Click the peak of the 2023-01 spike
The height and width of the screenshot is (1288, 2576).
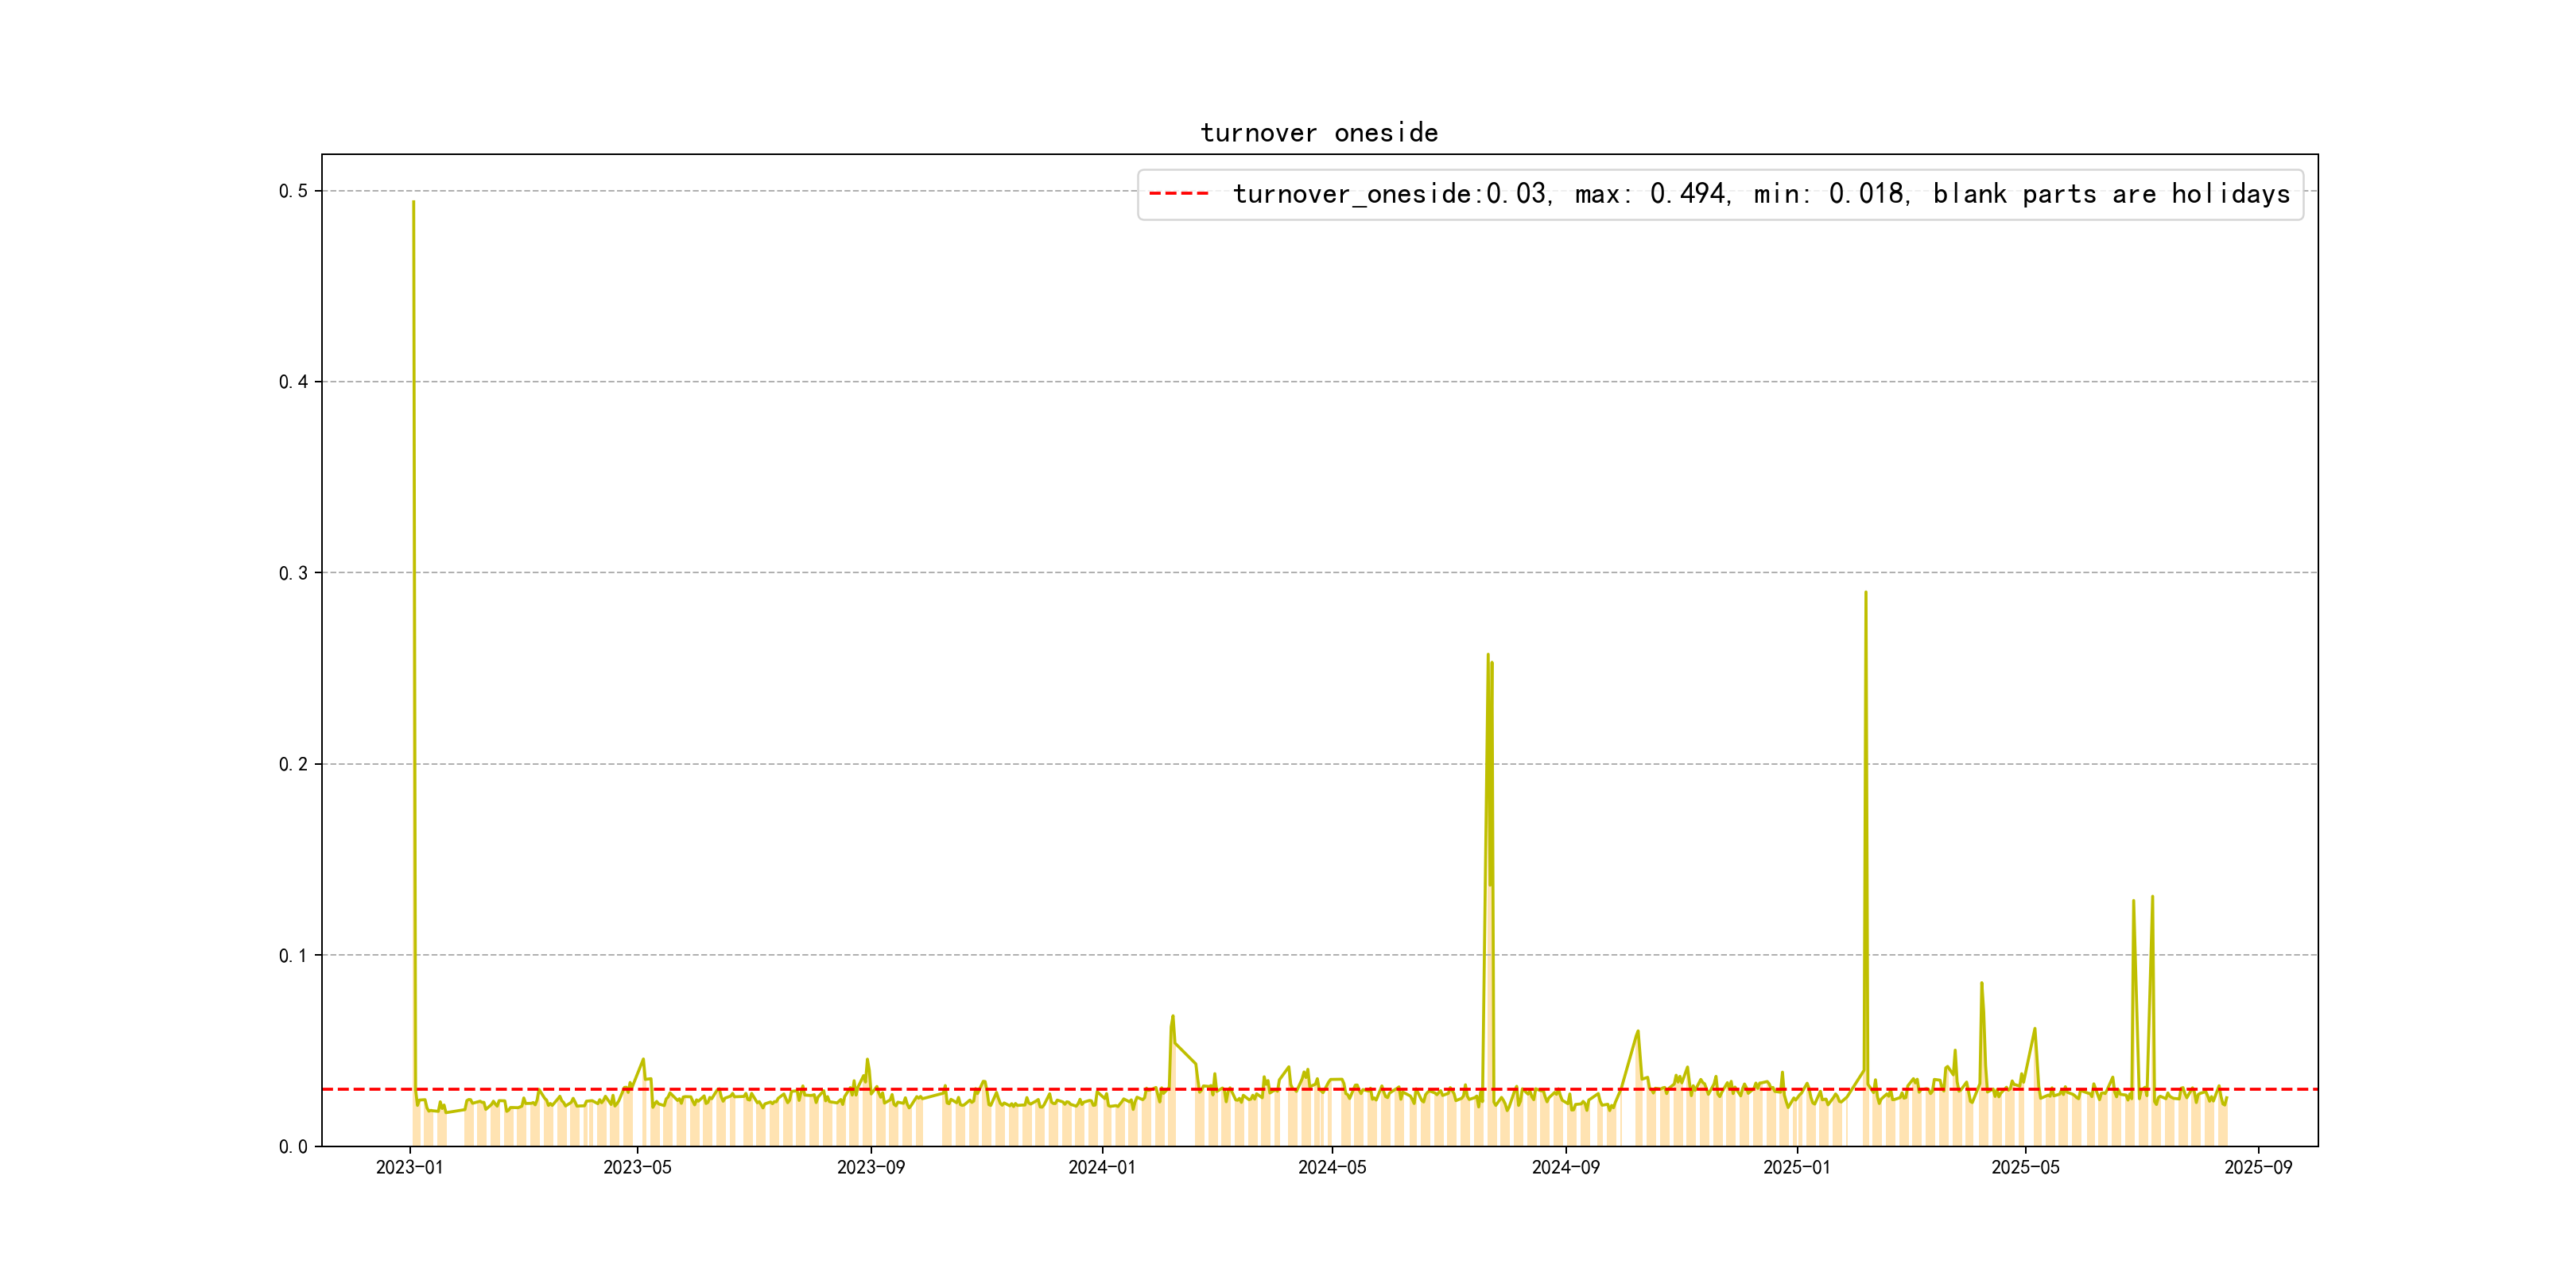coord(413,203)
